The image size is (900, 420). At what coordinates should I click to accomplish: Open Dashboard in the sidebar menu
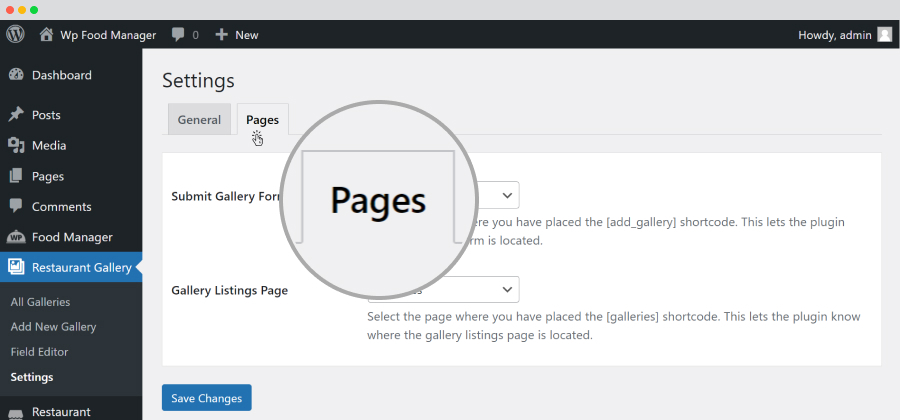pyautogui.click(x=62, y=75)
